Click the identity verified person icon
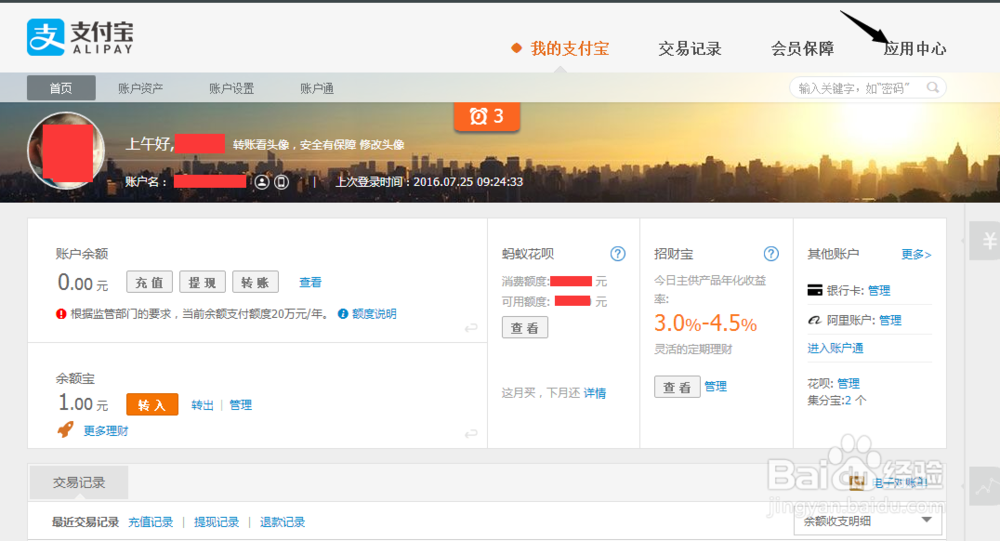 tap(261, 182)
